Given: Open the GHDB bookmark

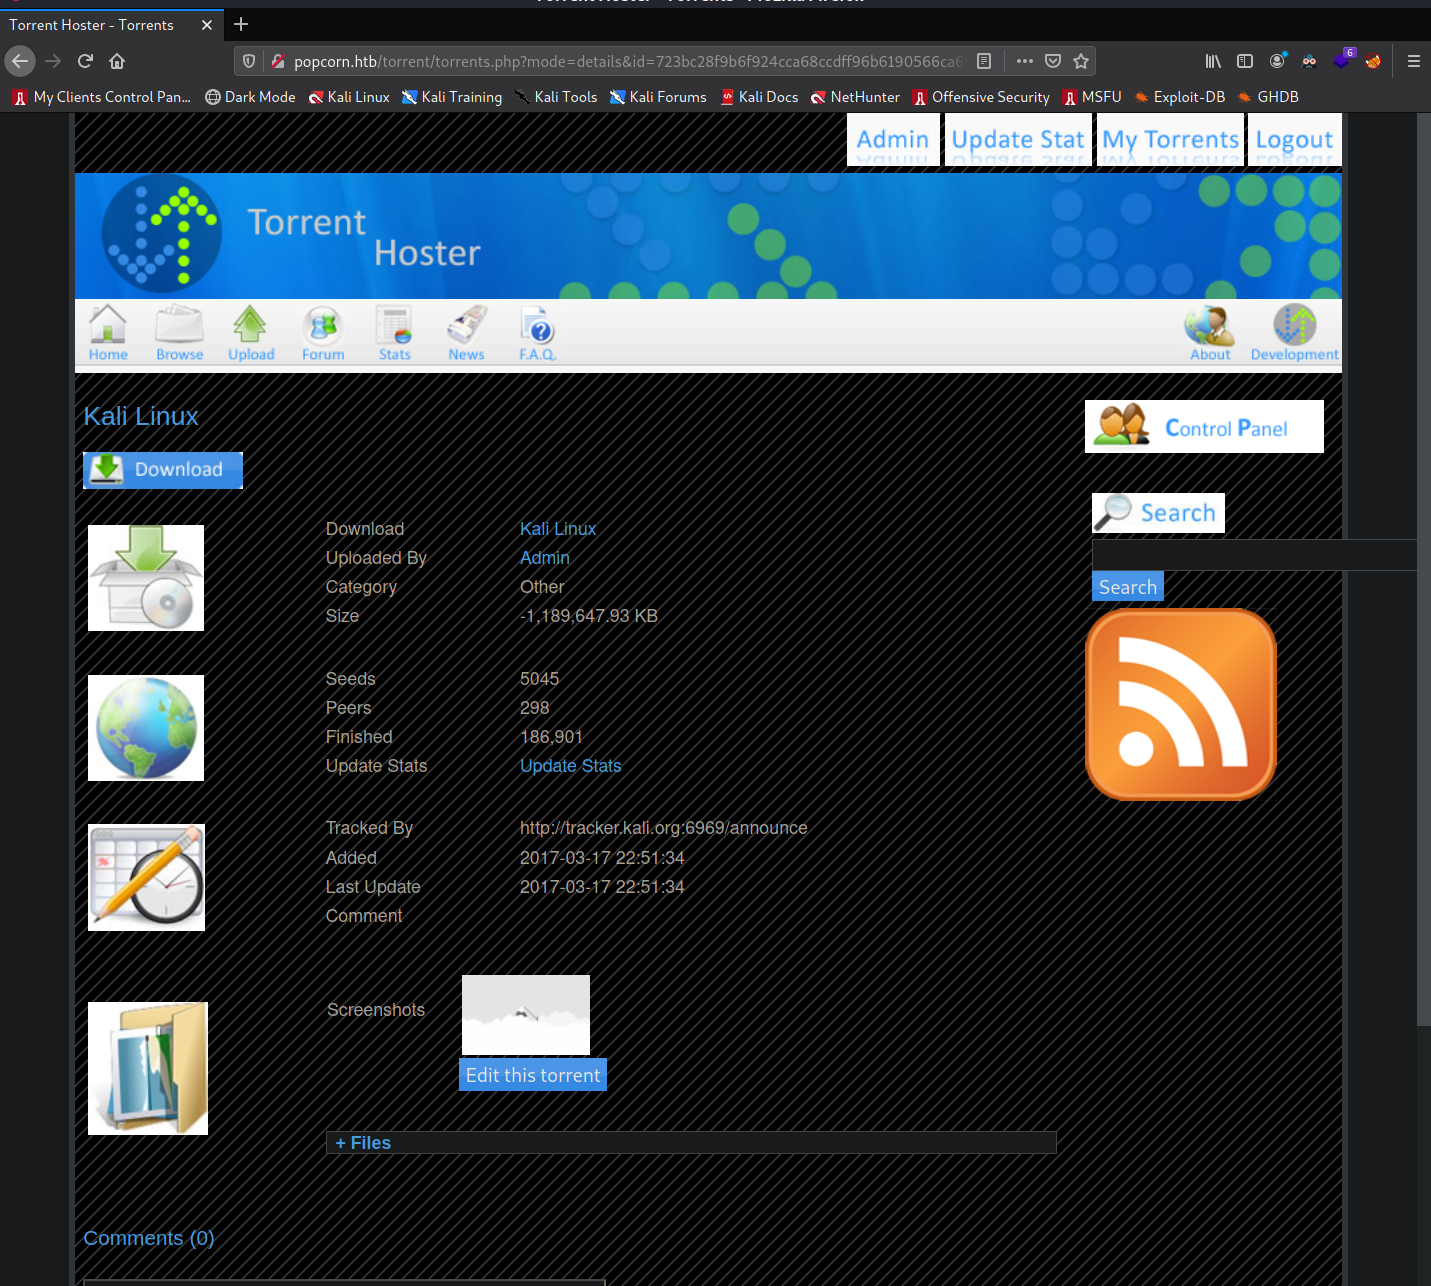Looking at the screenshot, I should (x=1268, y=97).
